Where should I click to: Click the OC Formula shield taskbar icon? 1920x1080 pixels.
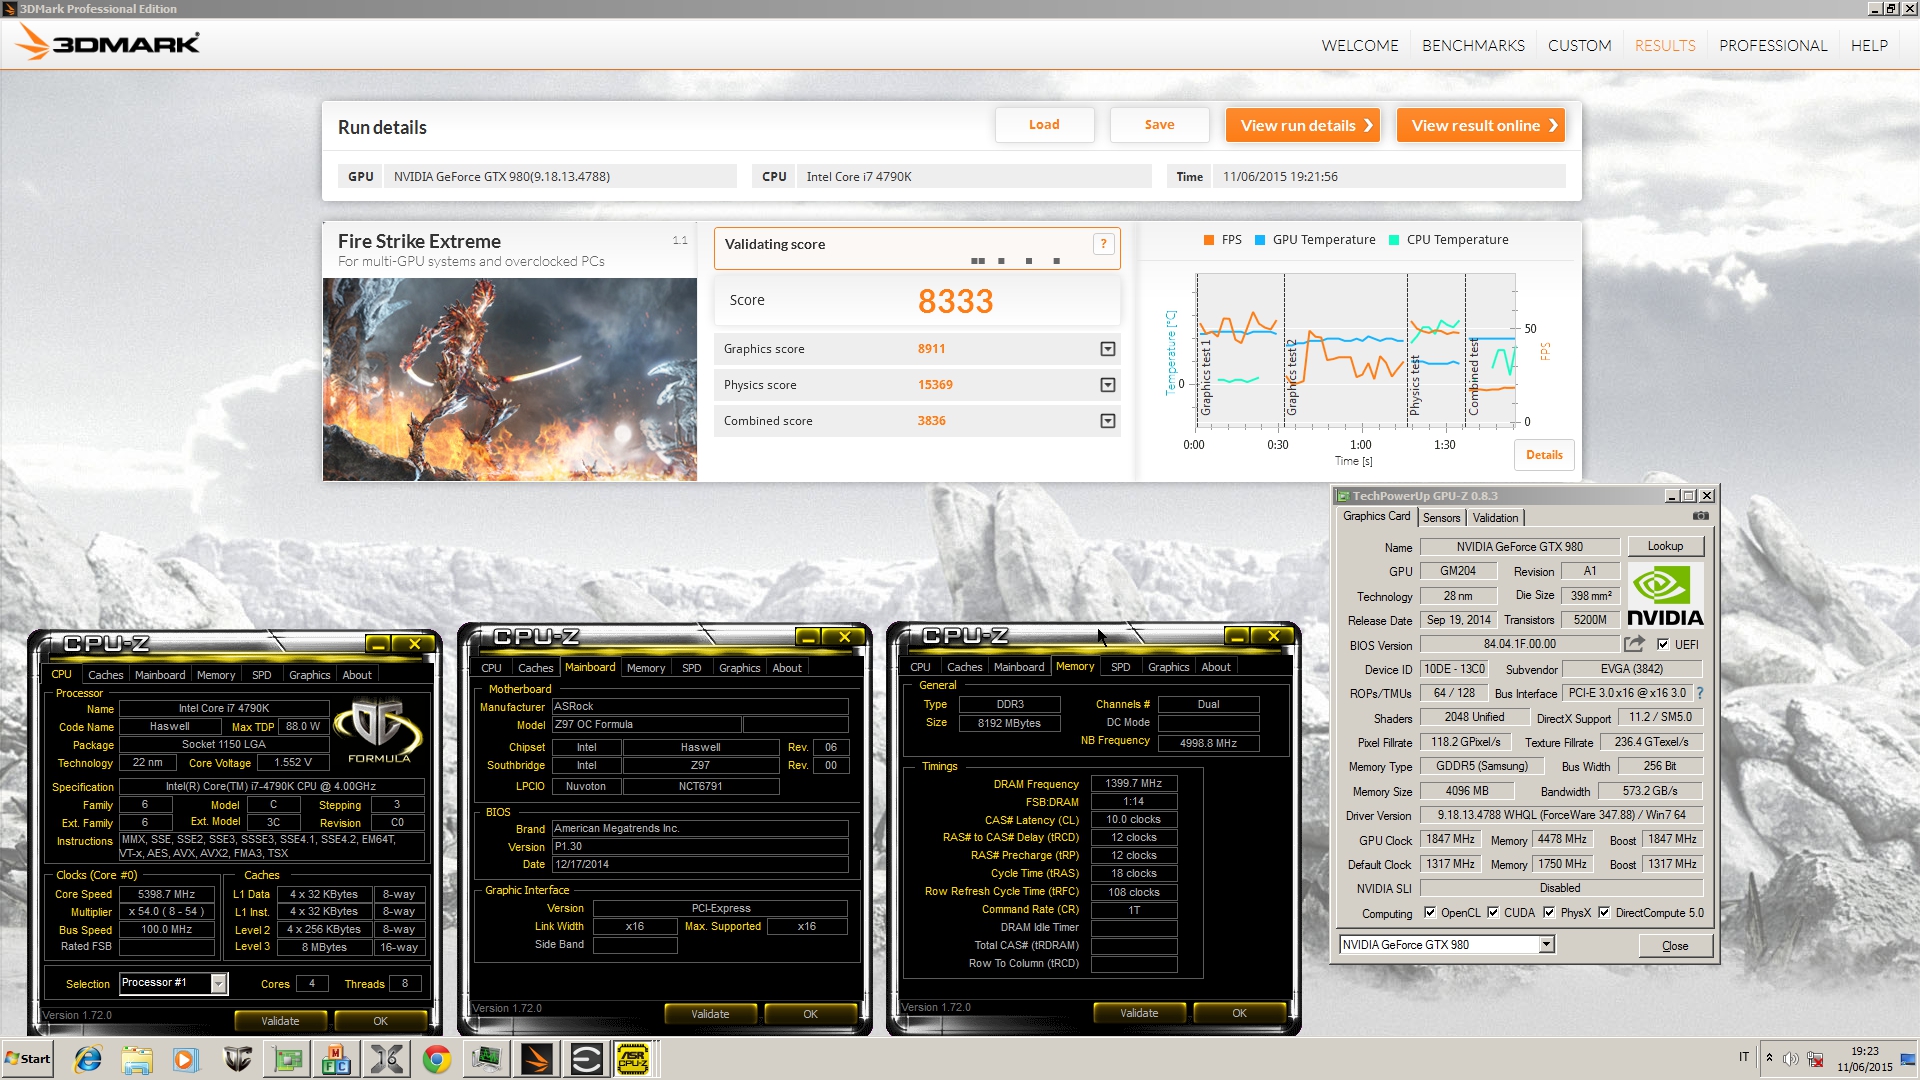coord(237,1059)
